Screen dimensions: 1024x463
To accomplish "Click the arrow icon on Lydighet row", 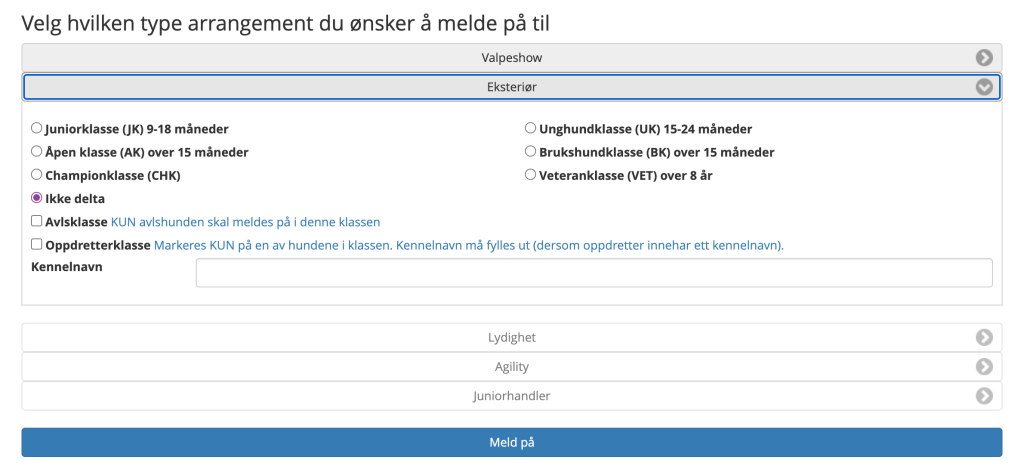I will coord(984,338).
